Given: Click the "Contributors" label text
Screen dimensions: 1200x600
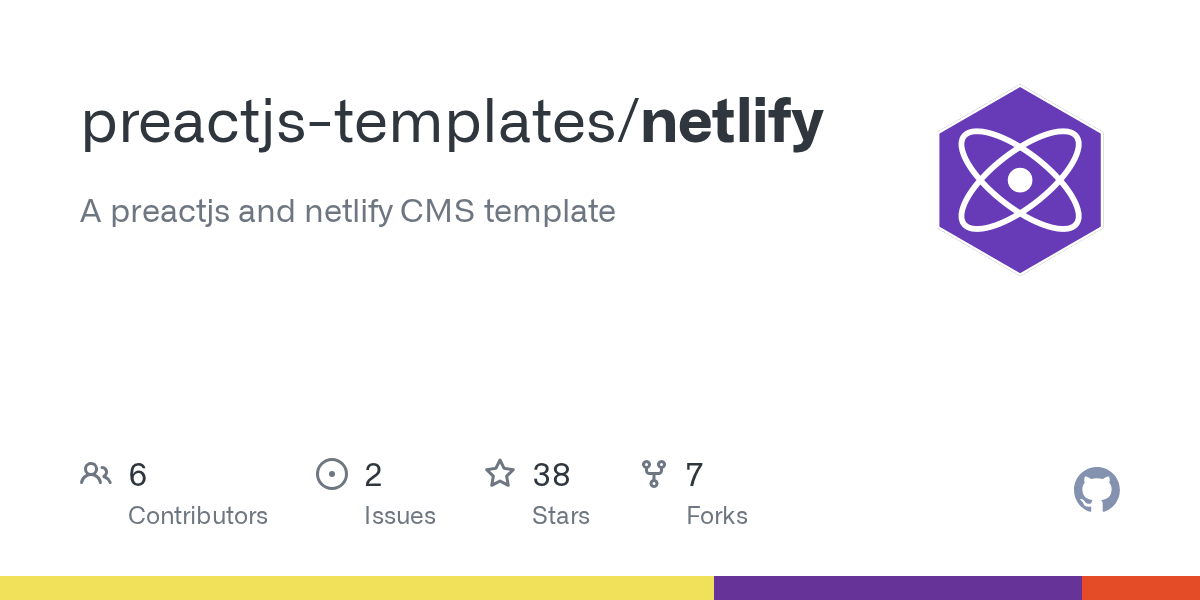Looking at the screenshot, I should pos(198,516).
